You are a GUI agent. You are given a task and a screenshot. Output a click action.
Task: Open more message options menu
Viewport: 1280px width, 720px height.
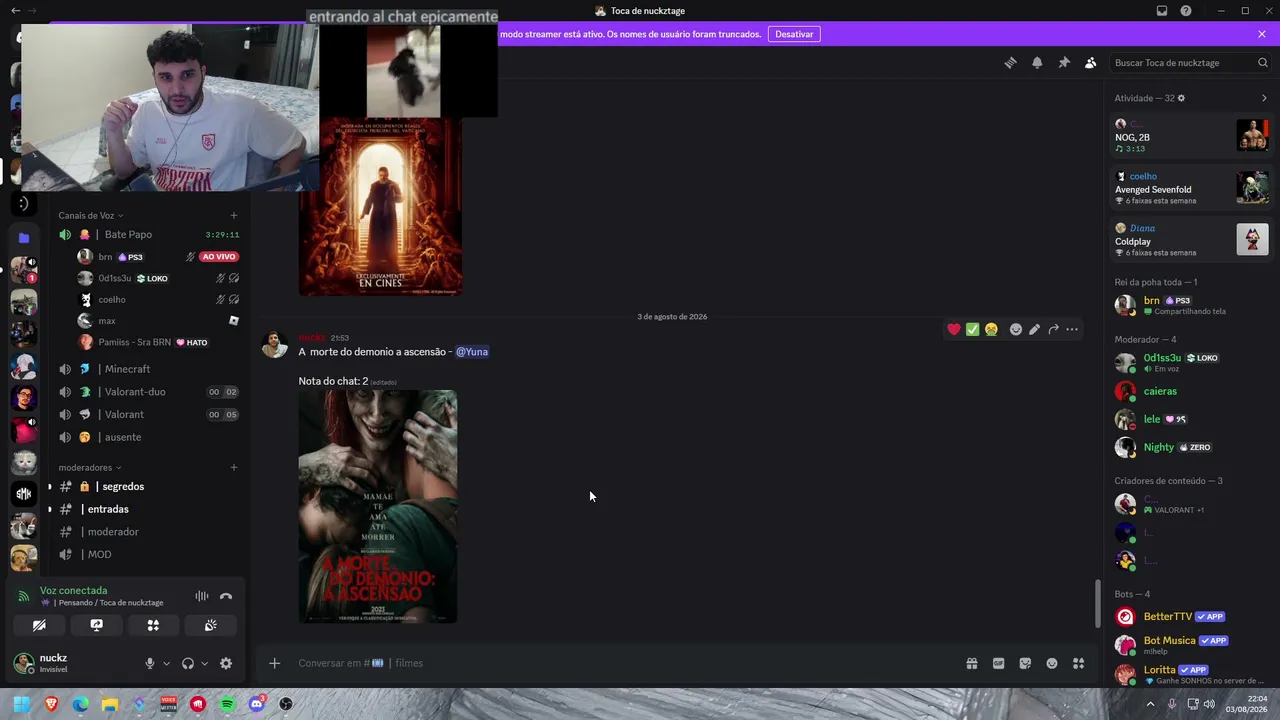click(x=1072, y=329)
